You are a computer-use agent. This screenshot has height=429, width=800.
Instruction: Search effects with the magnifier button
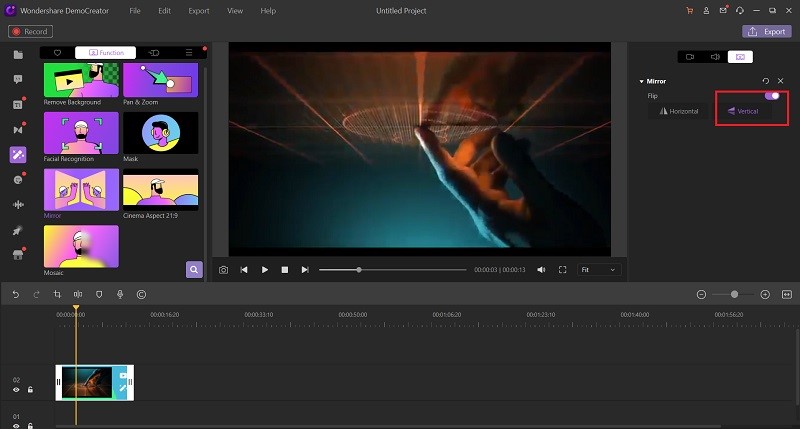coord(194,269)
